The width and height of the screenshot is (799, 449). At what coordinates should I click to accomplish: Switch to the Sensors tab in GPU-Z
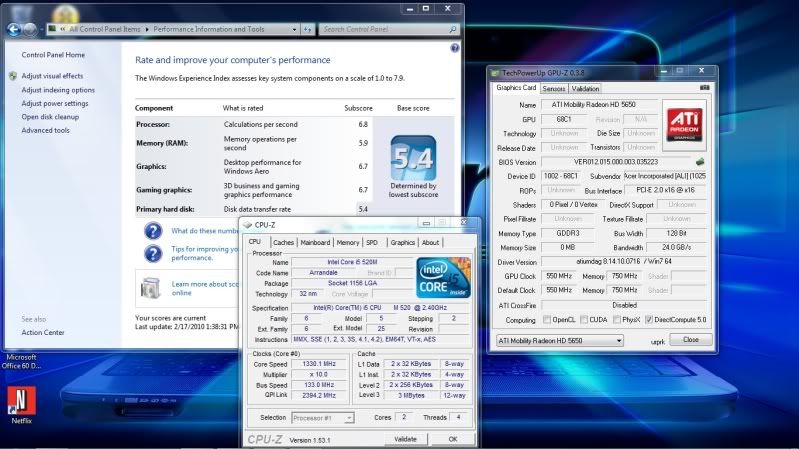click(554, 88)
